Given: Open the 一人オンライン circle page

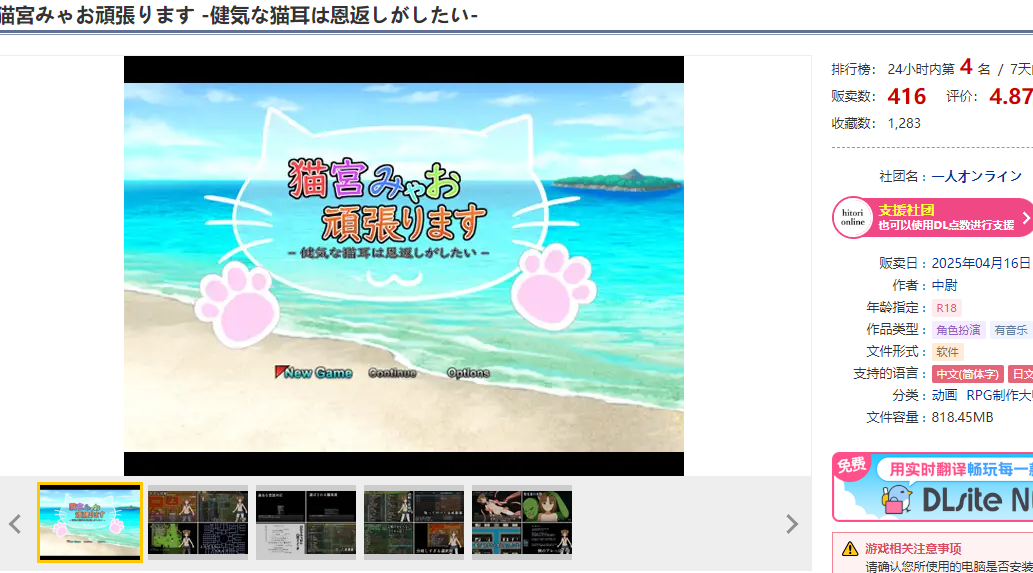Looking at the screenshot, I should [x=976, y=176].
